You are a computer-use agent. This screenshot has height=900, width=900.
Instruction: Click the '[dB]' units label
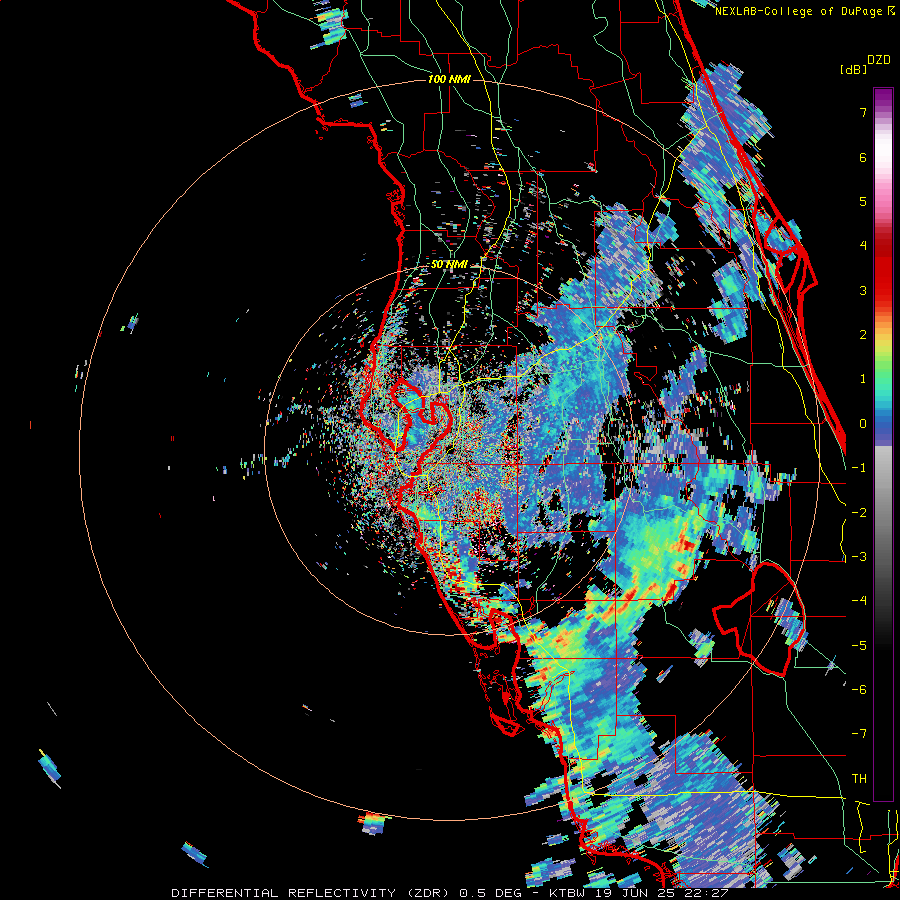coord(854,69)
